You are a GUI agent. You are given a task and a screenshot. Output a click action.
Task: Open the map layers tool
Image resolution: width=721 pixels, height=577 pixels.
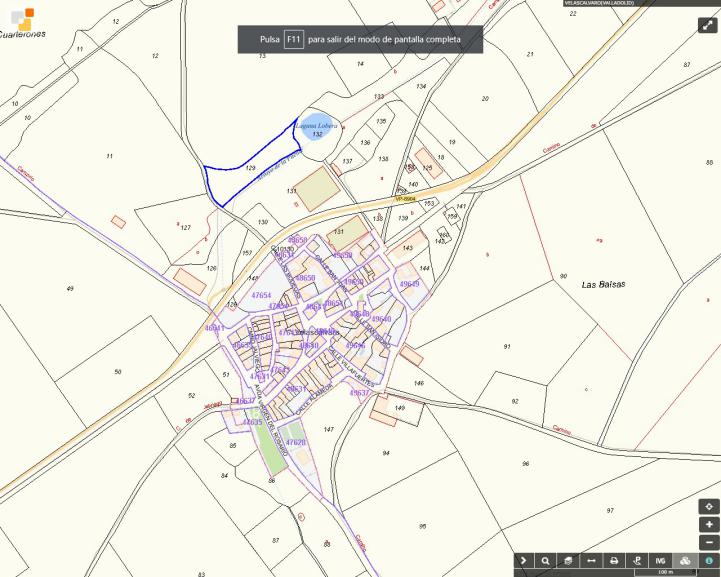point(568,560)
